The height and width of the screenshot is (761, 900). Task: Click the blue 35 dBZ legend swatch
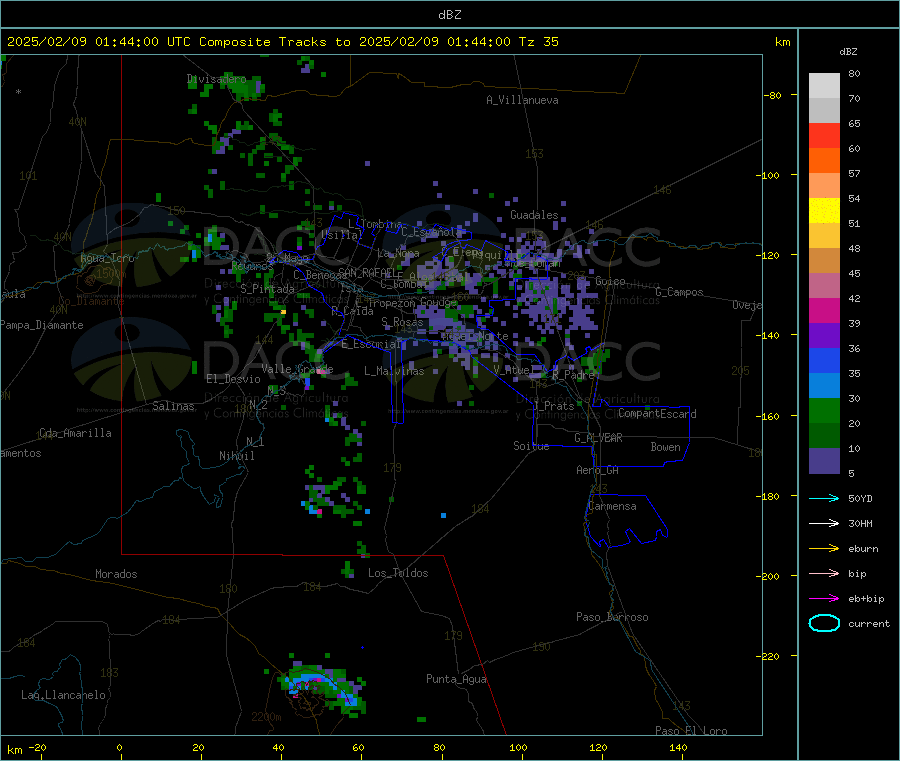point(824,360)
